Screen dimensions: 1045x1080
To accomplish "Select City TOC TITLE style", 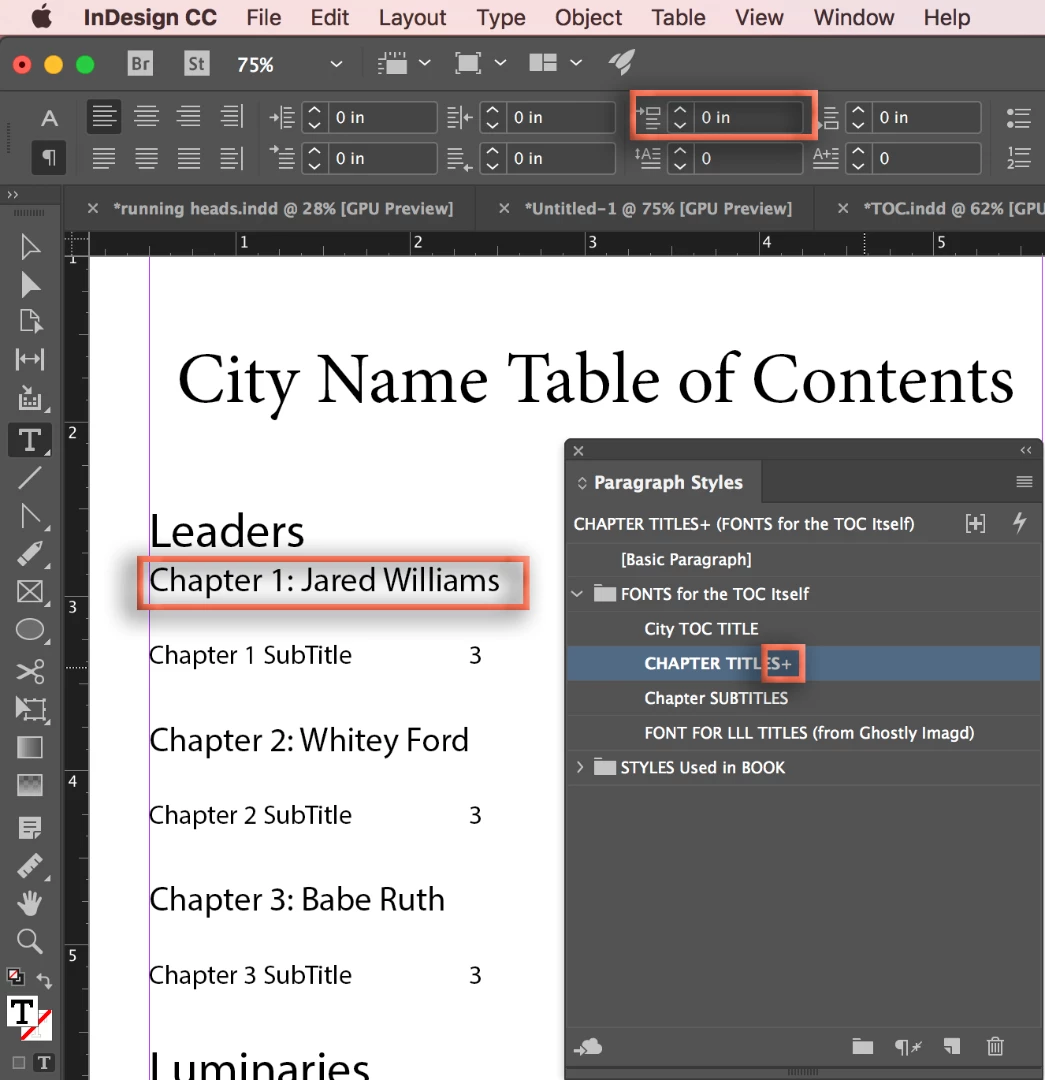I will [x=803, y=629].
